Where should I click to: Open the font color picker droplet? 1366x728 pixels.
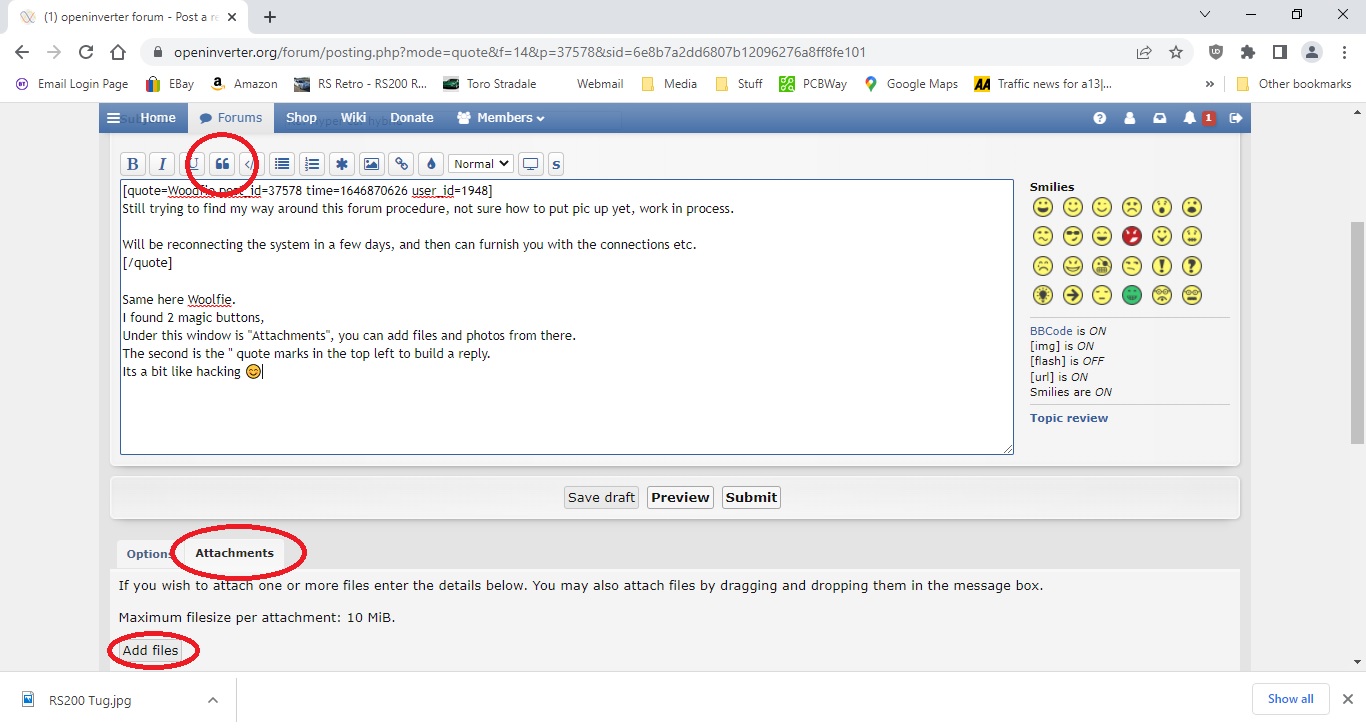[431, 164]
